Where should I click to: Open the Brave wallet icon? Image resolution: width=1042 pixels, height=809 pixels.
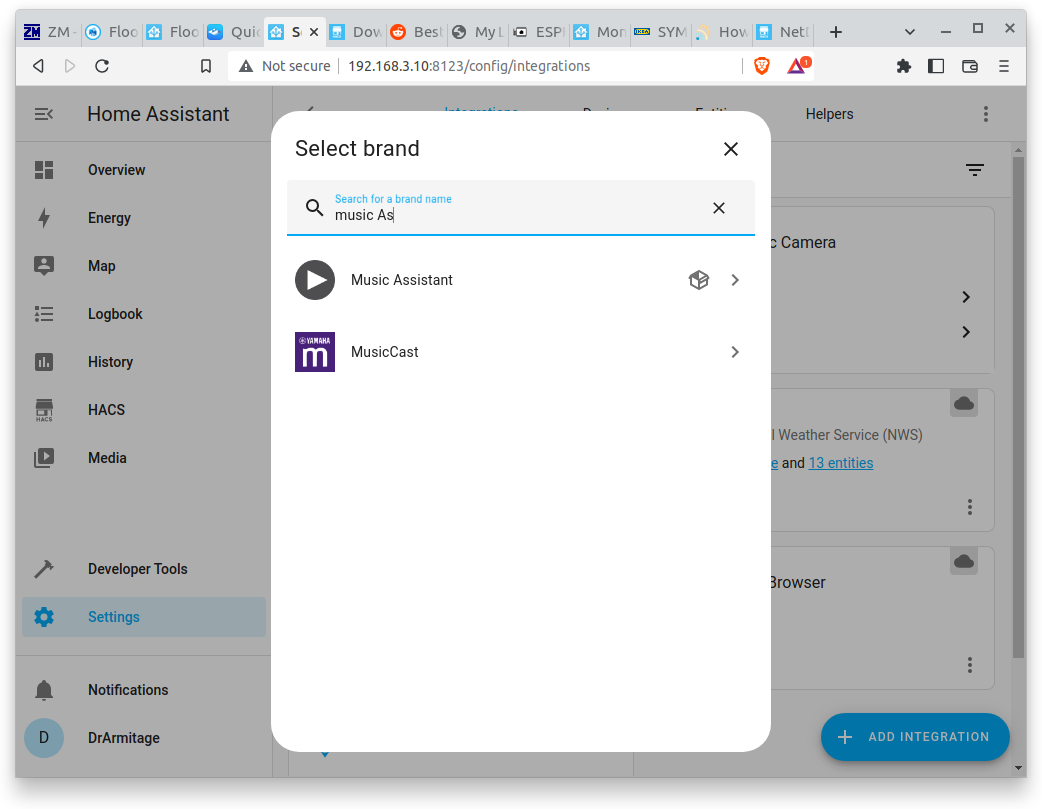tap(970, 66)
